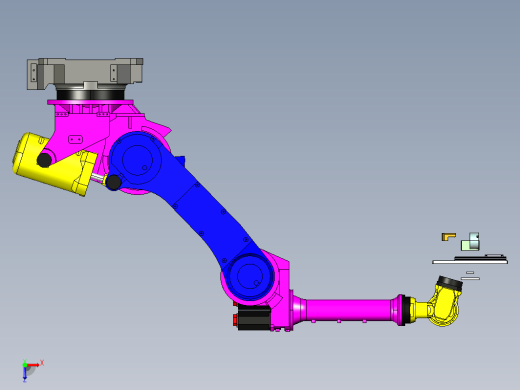Select the gray mounting base at top
This screenshot has height=390, width=520.
click(85, 73)
